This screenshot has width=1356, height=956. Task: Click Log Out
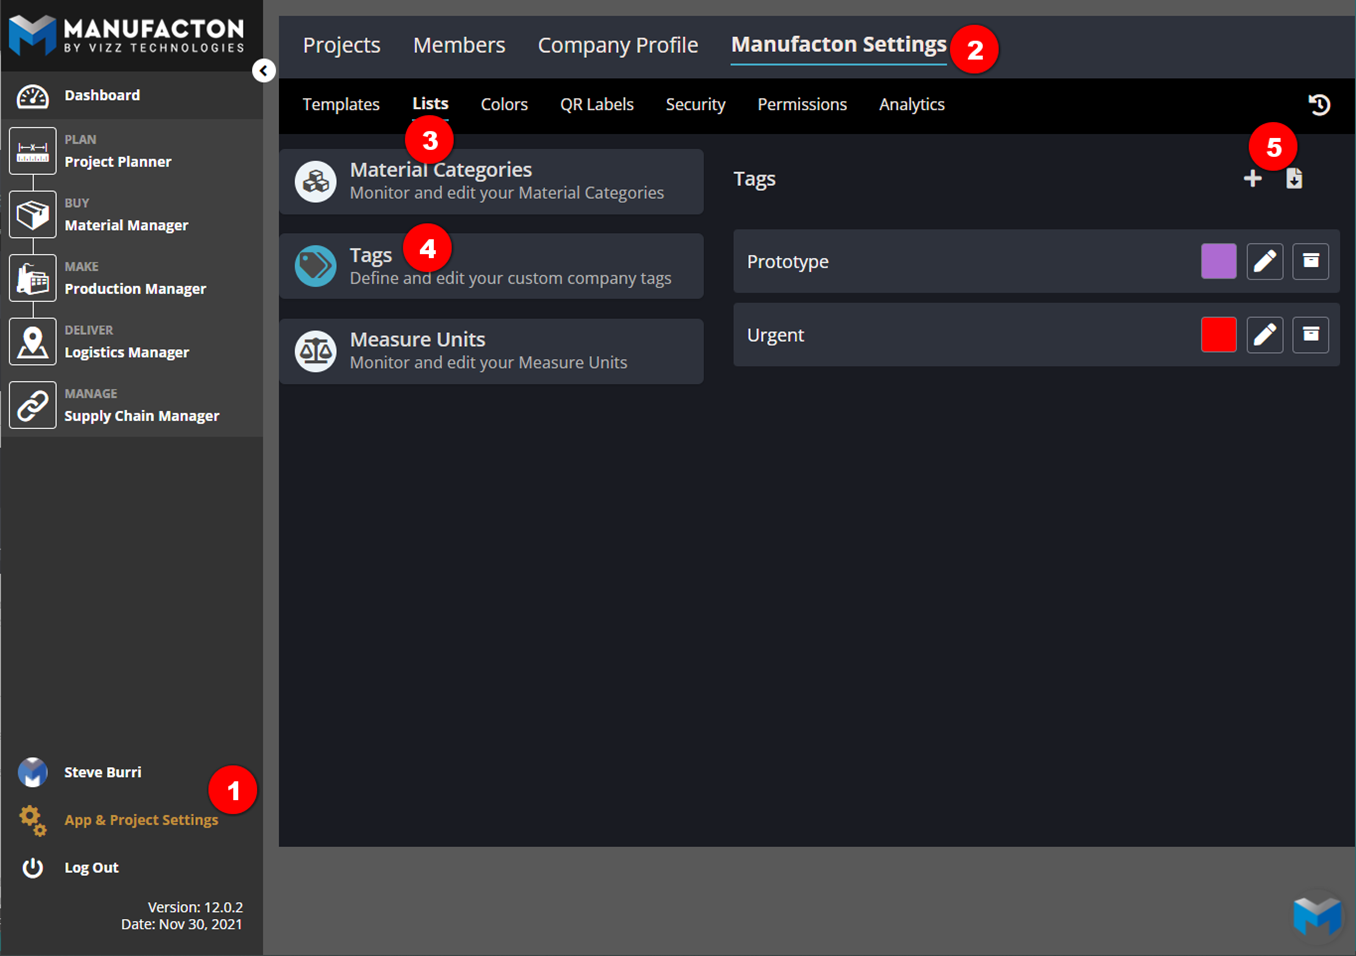point(91,867)
